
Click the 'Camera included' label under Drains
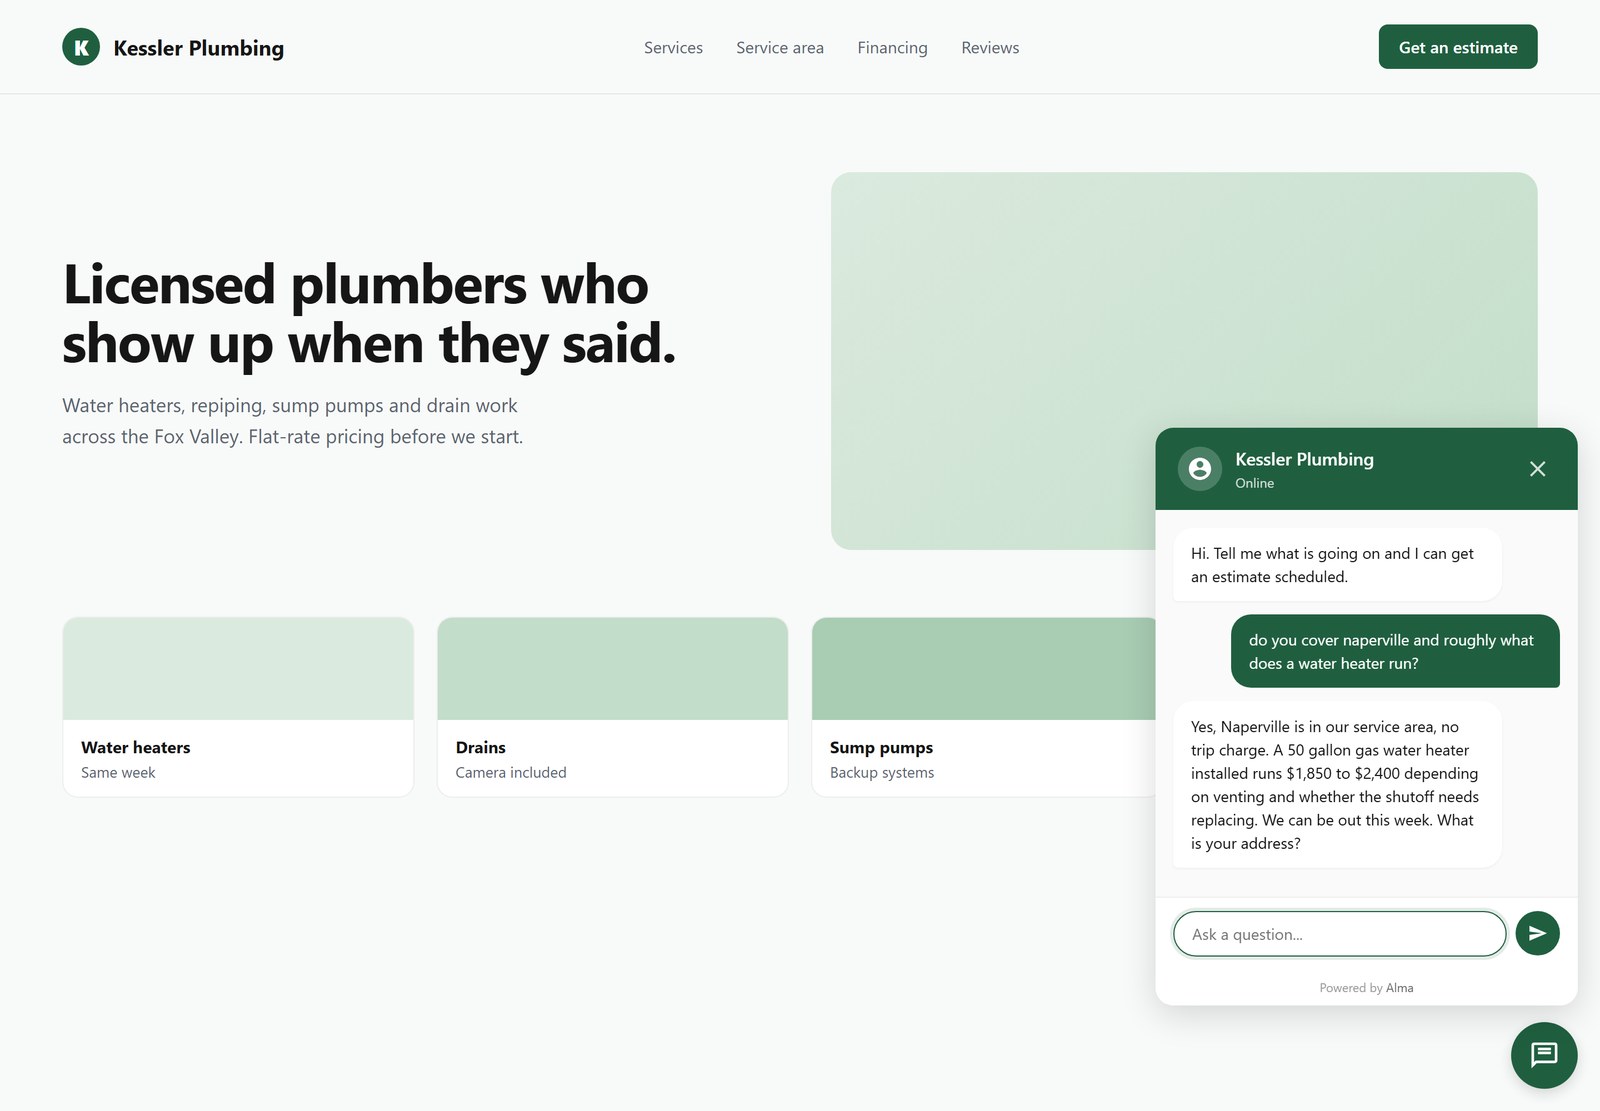(511, 773)
